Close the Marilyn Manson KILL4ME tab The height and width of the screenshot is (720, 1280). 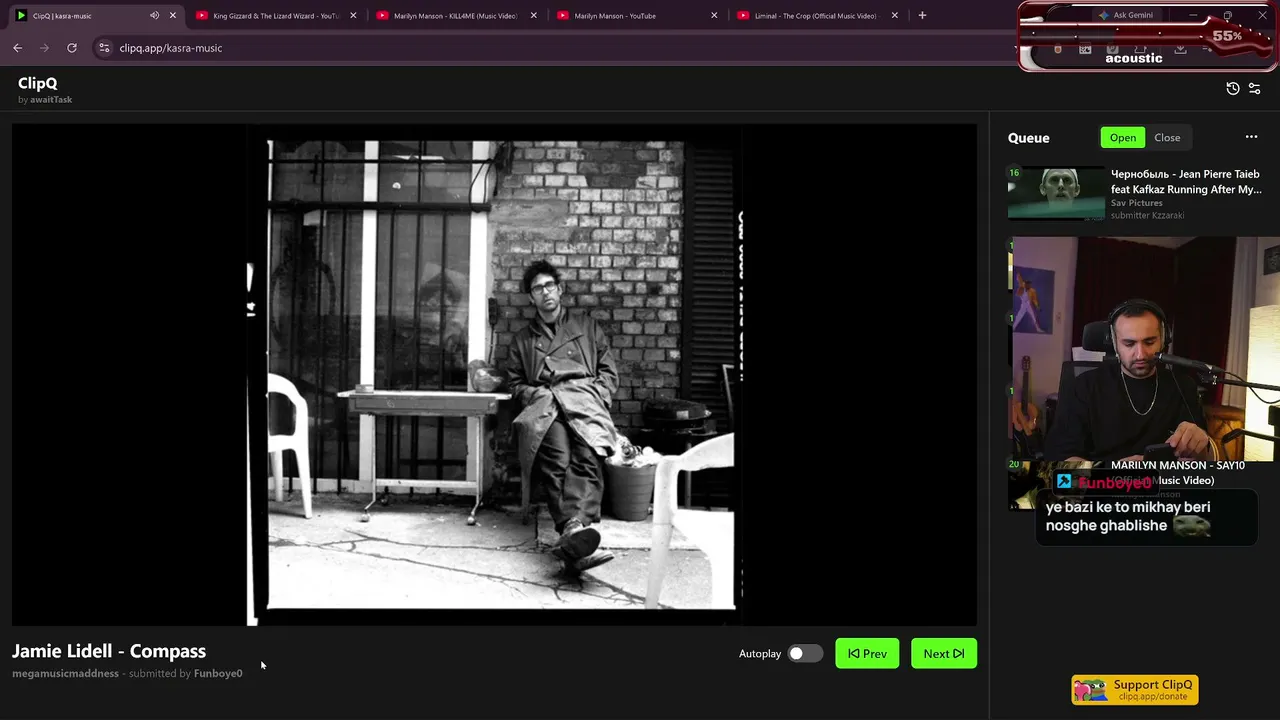pos(534,16)
